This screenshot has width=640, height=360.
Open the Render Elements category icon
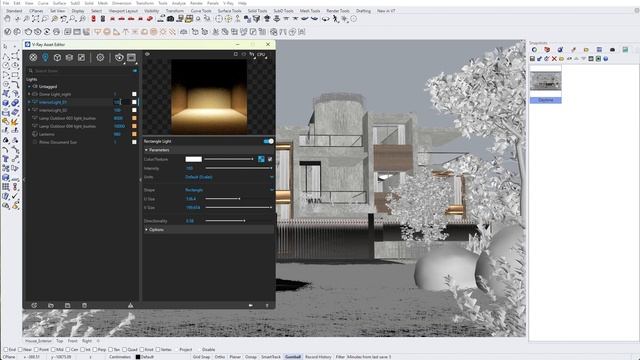pos(69,58)
